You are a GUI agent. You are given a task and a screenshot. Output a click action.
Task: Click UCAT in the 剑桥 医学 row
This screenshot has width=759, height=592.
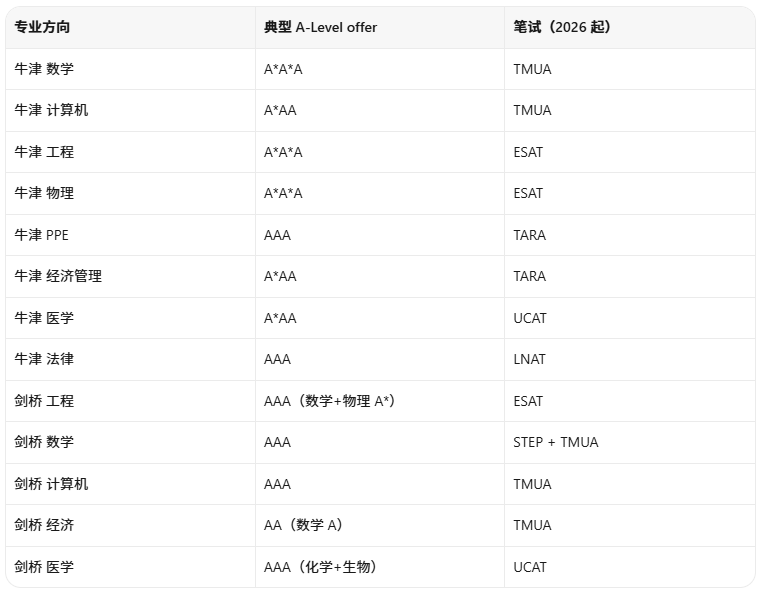pyautogui.click(x=530, y=567)
